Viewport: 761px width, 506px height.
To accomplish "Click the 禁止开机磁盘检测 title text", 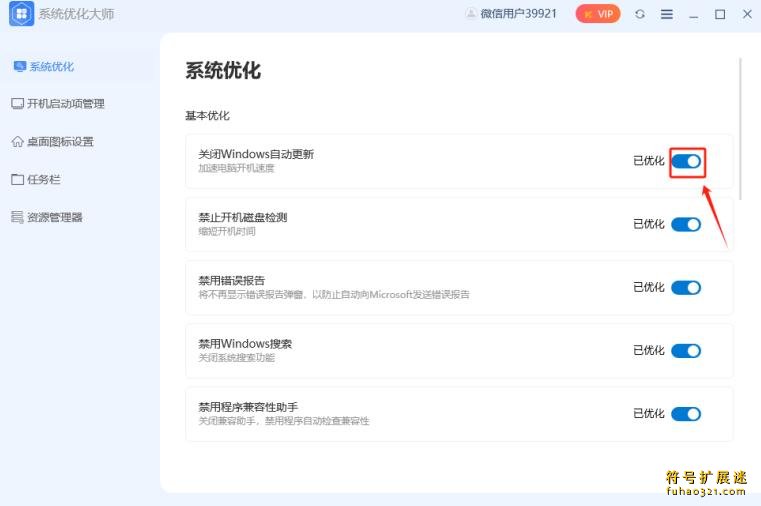I will click(x=243, y=217).
